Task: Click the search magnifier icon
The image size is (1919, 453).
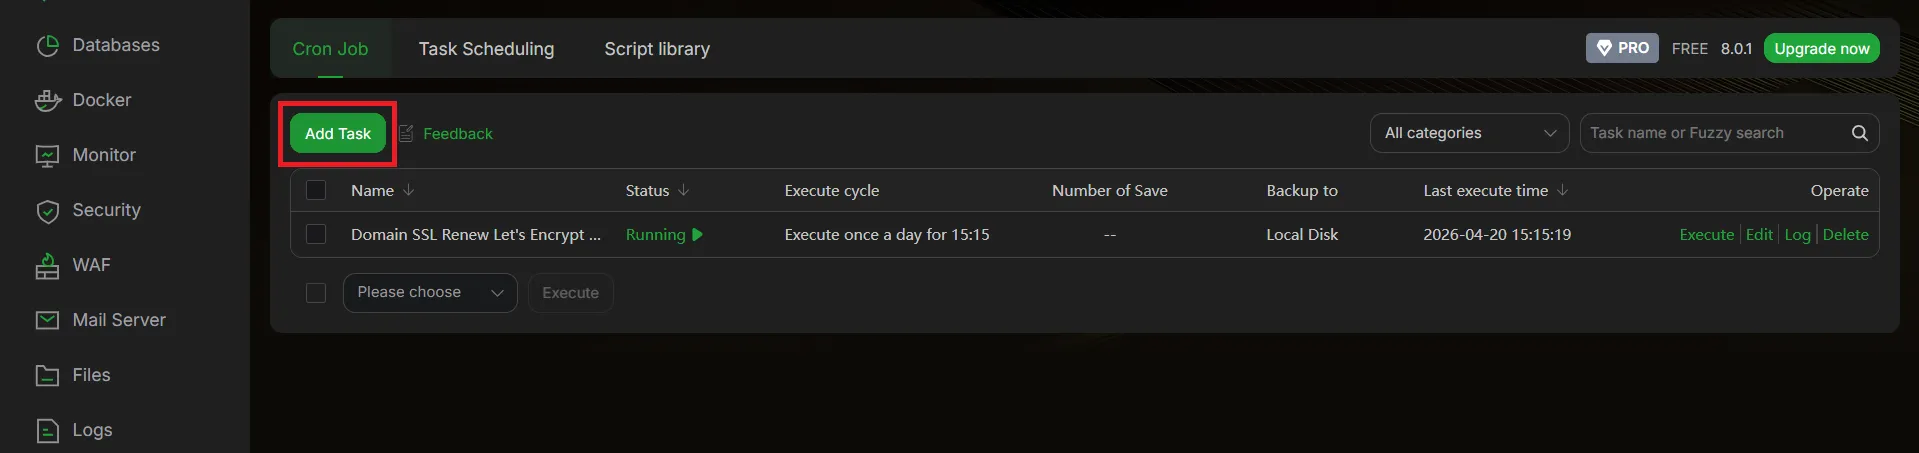Action: 1859,133
